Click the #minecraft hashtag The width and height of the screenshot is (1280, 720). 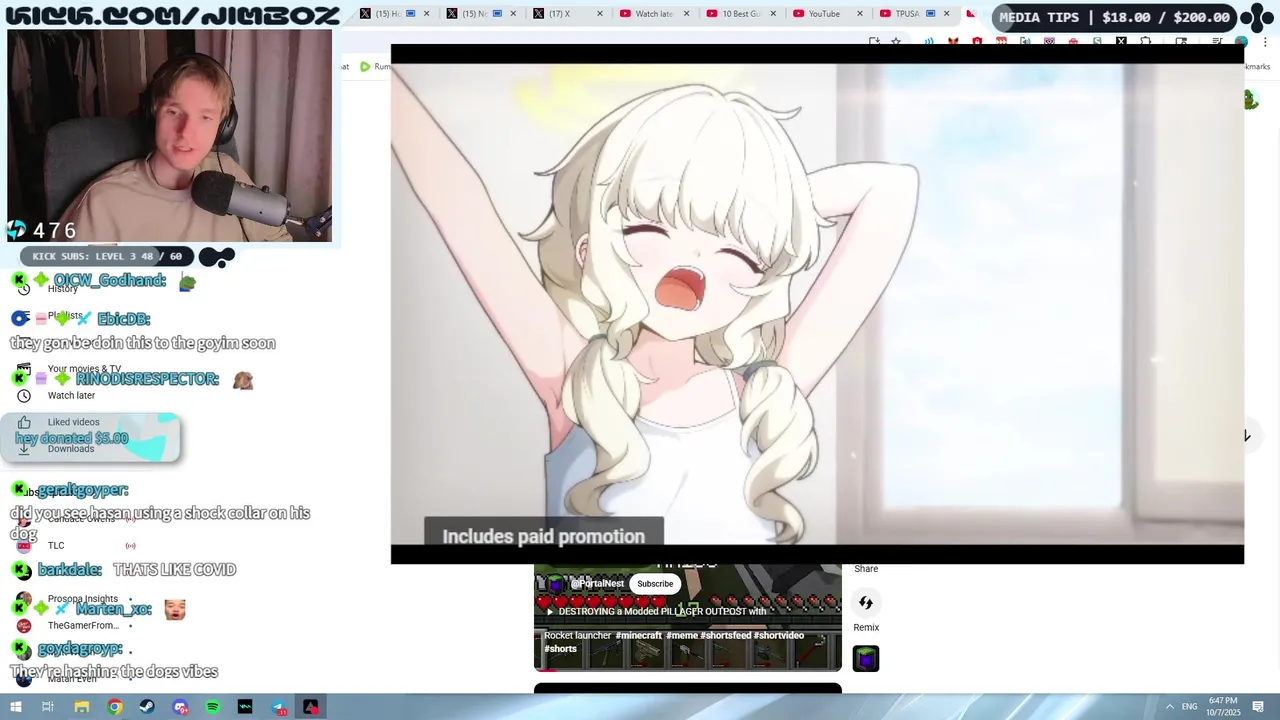pyautogui.click(x=639, y=636)
